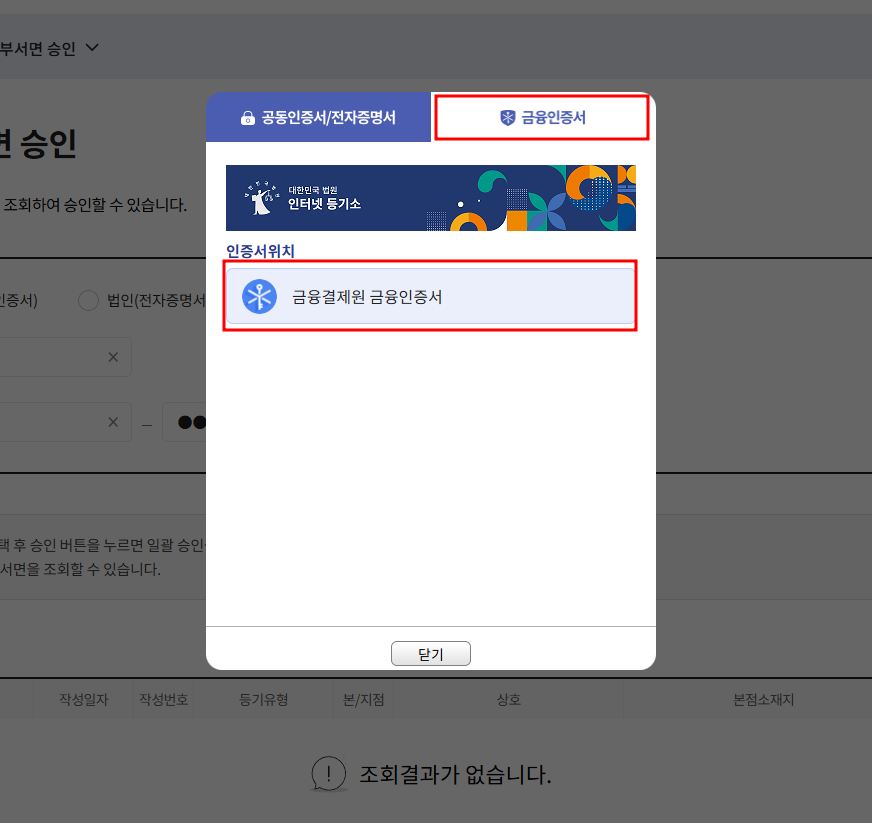872x823 pixels.
Task: Clear the lower input field with X
Action: (x=113, y=422)
